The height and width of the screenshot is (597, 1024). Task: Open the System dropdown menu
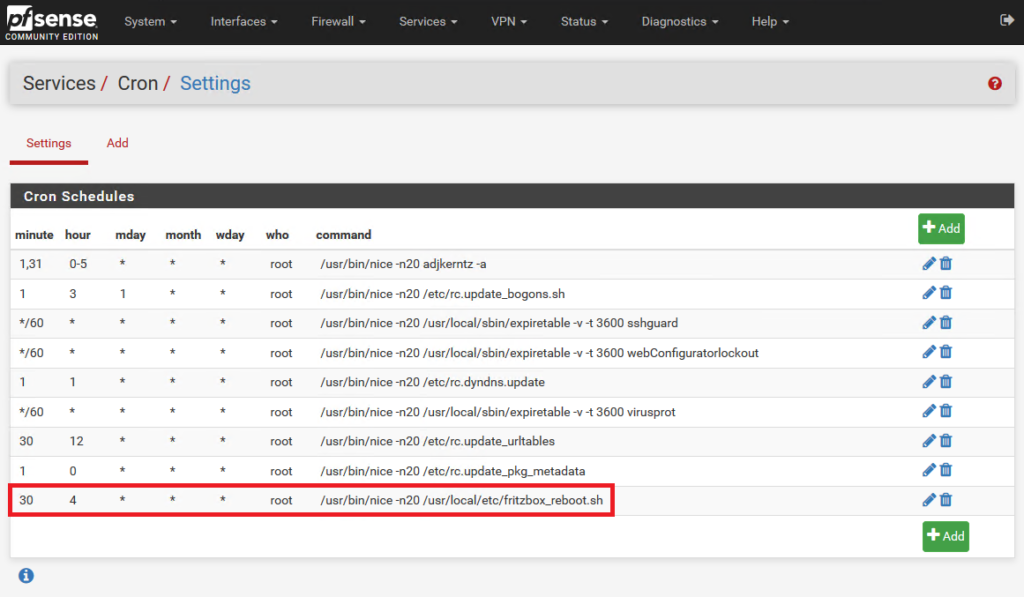click(150, 22)
